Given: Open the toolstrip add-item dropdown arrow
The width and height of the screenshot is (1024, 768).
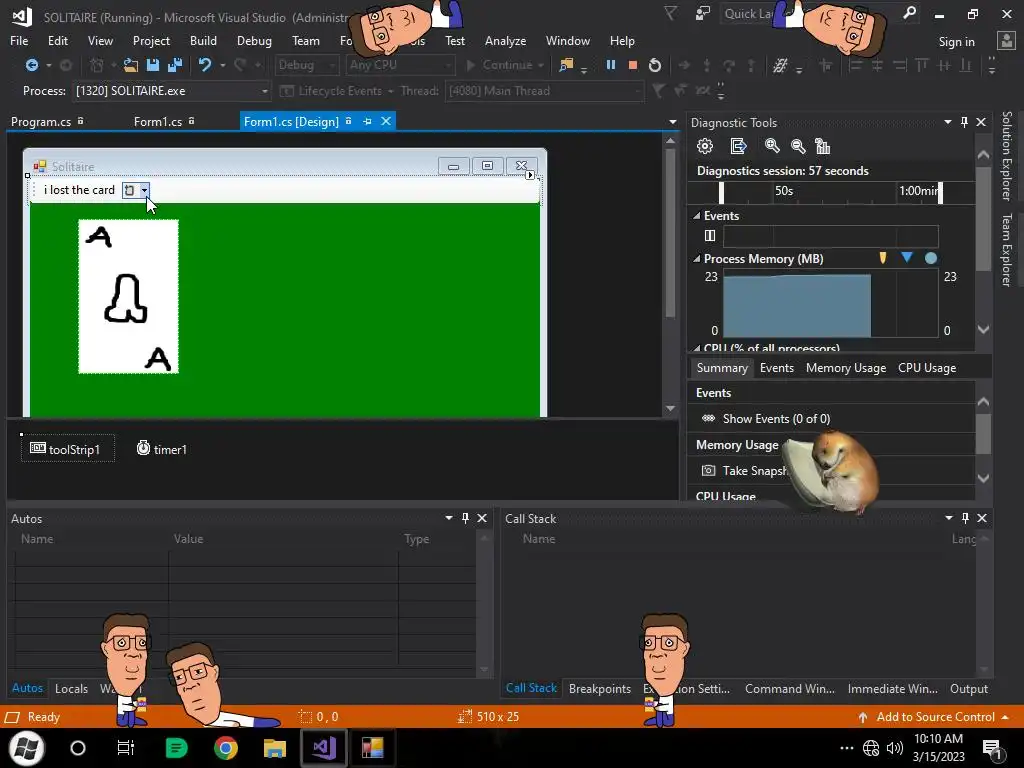Looking at the screenshot, I should coord(144,190).
